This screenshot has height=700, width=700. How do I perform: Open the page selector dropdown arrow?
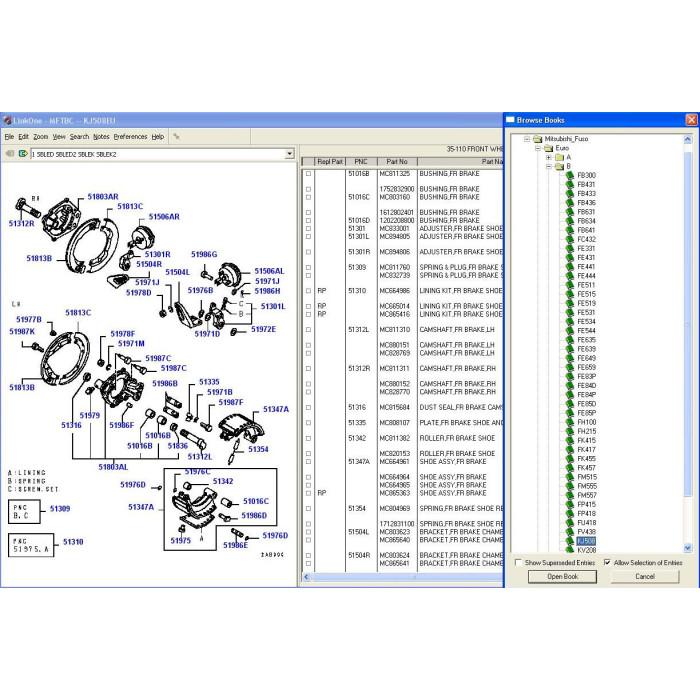(289, 154)
